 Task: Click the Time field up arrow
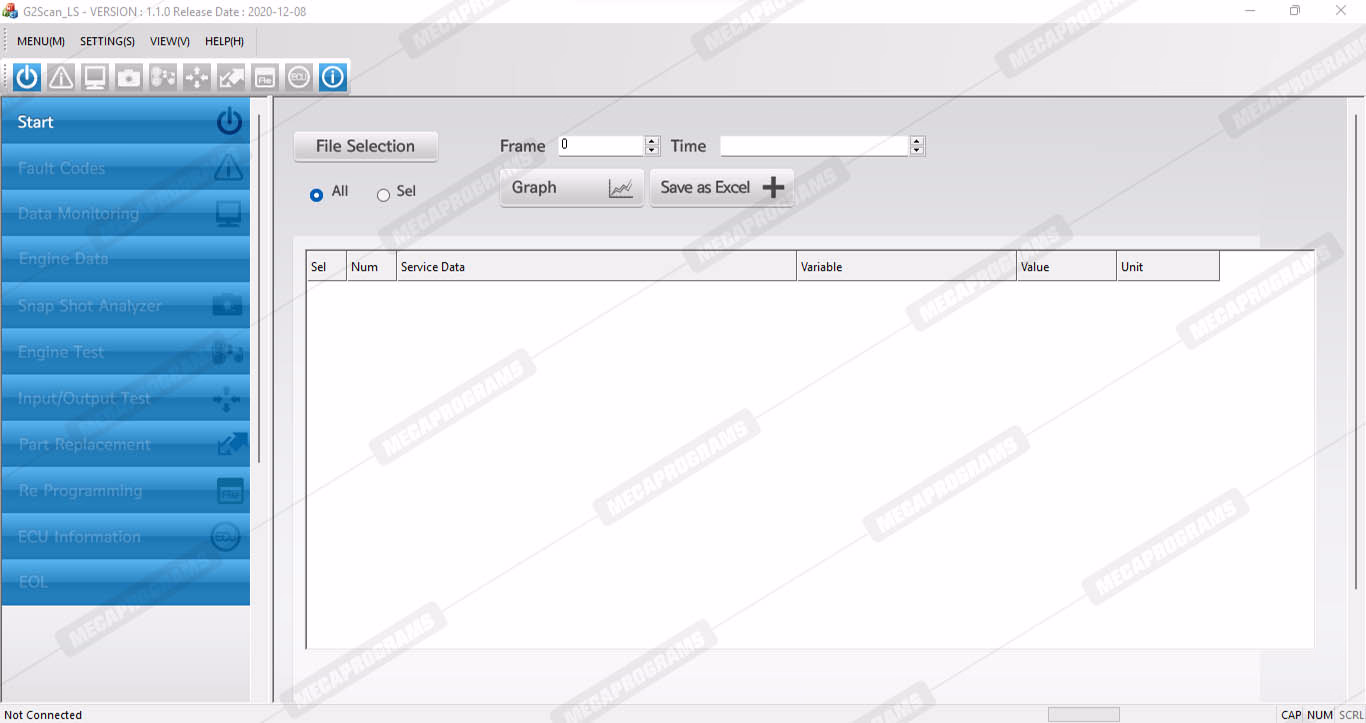(917, 141)
